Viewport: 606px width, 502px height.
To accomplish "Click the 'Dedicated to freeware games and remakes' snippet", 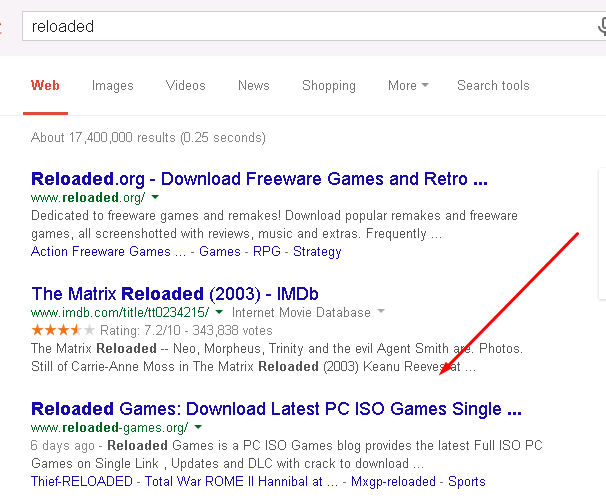I will pyautogui.click(x=274, y=225).
